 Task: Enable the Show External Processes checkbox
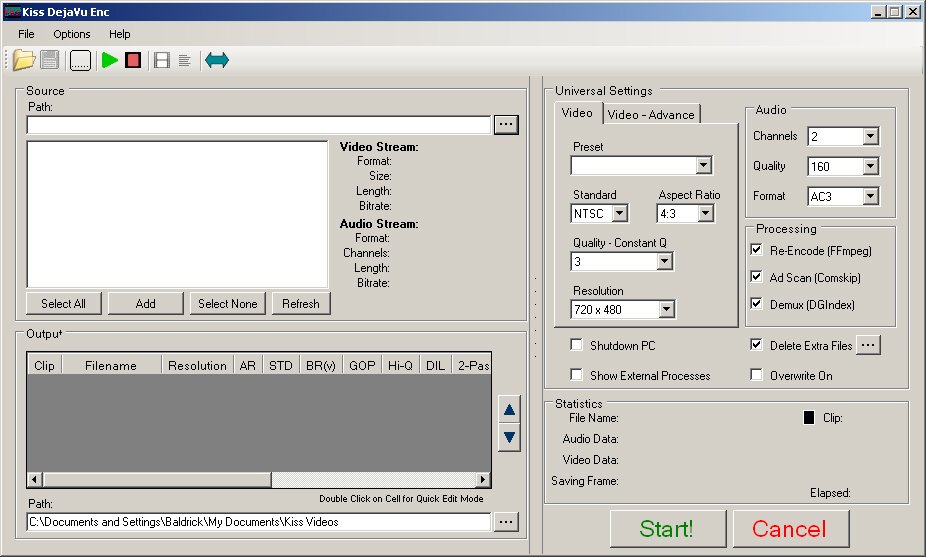pyautogui.click(x=576, y=374)
